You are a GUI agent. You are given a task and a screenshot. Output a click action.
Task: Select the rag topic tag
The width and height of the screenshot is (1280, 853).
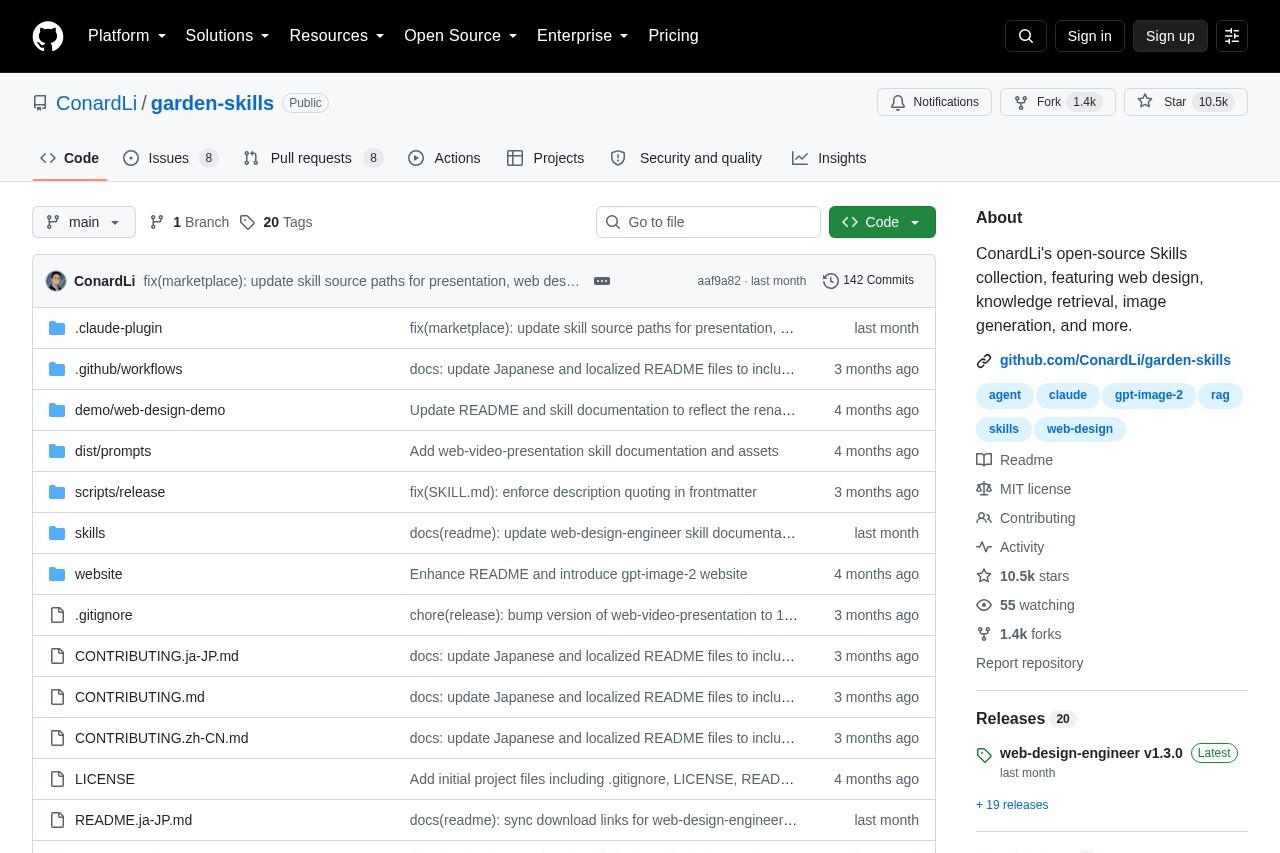pyautogui.click(x=1220, y=395)
